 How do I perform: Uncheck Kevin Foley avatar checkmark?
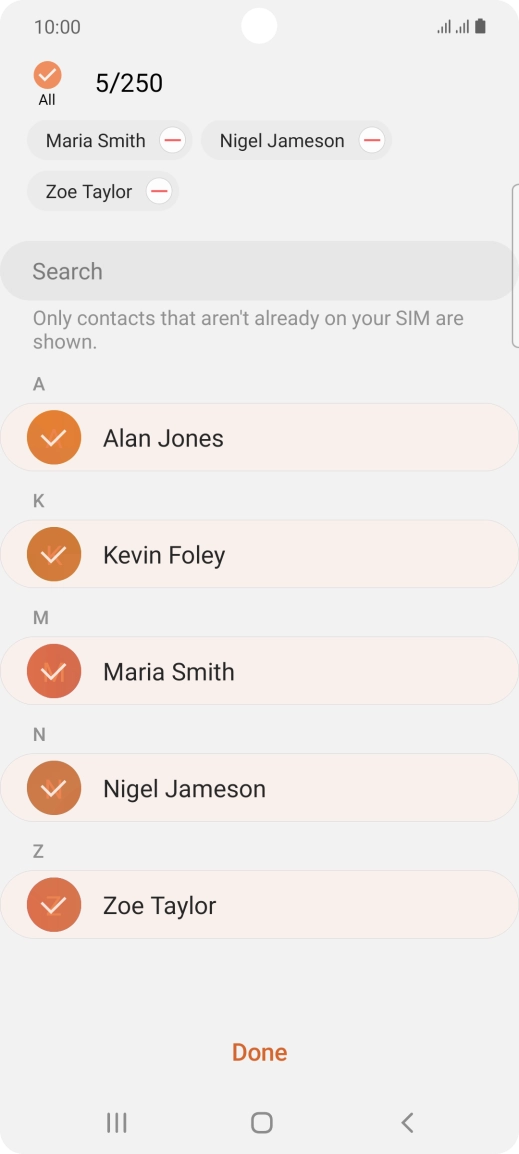coord(54,554)
